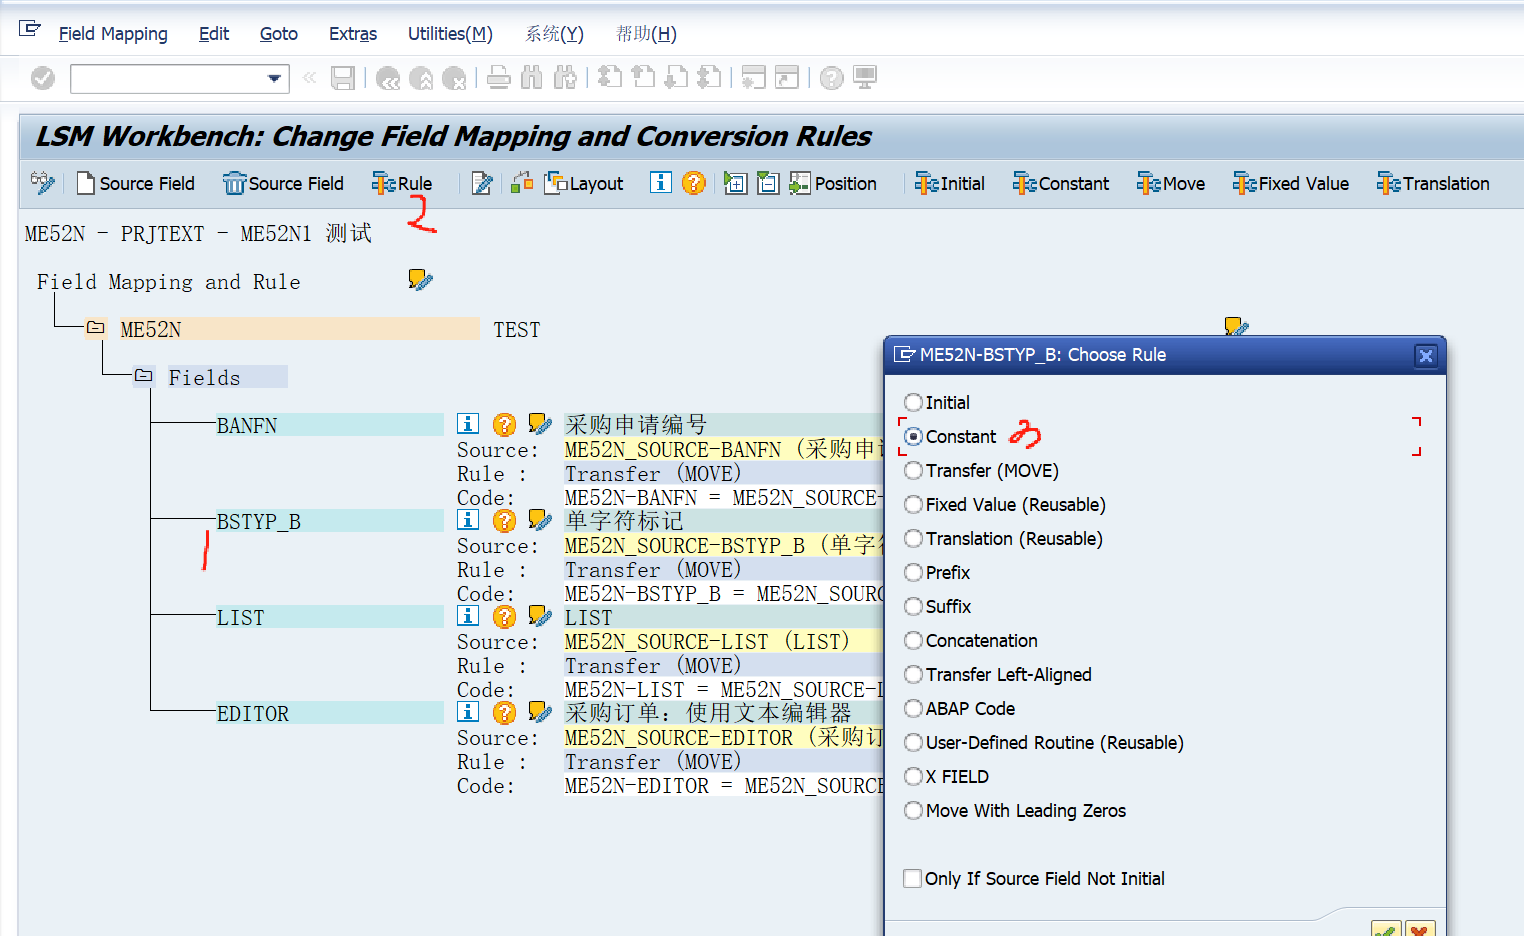Viewport: 1524px width, 936px height.
Task: Jump to last page icon
Action: coord(709,78)
